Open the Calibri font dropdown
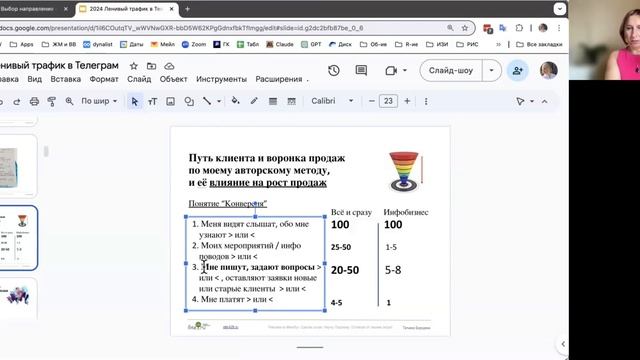 (332, 101)
